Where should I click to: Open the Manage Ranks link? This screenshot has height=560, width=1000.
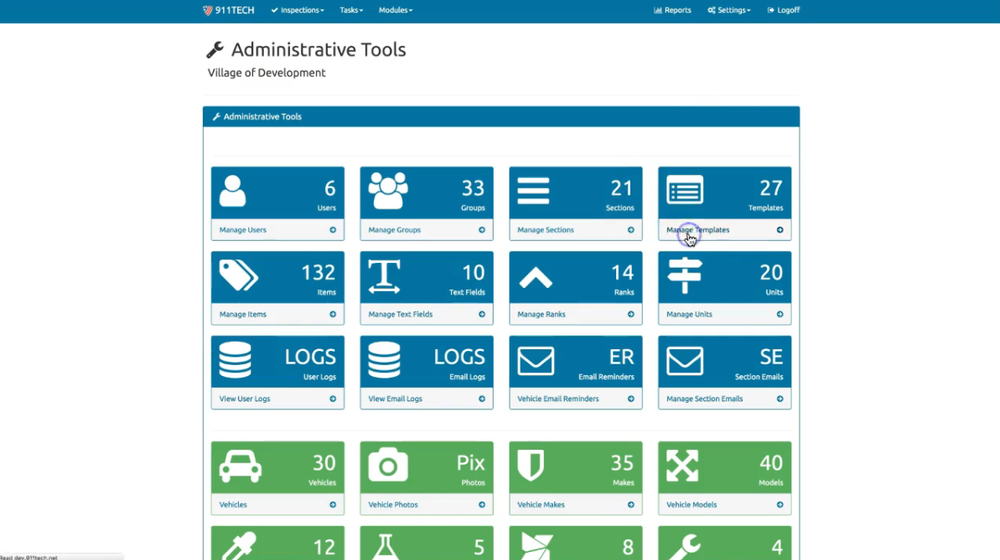[x=541, y=314]
